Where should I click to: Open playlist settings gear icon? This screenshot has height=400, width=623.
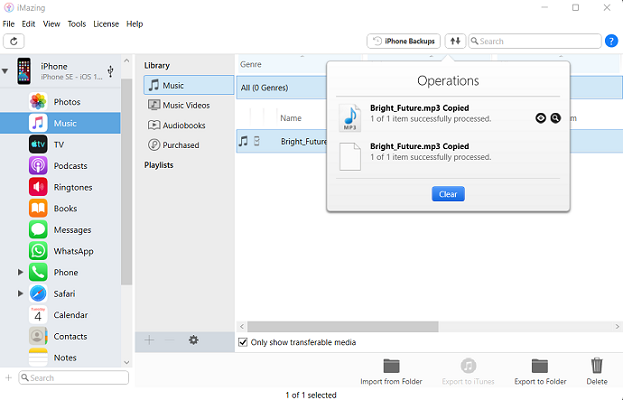point(193,340)
